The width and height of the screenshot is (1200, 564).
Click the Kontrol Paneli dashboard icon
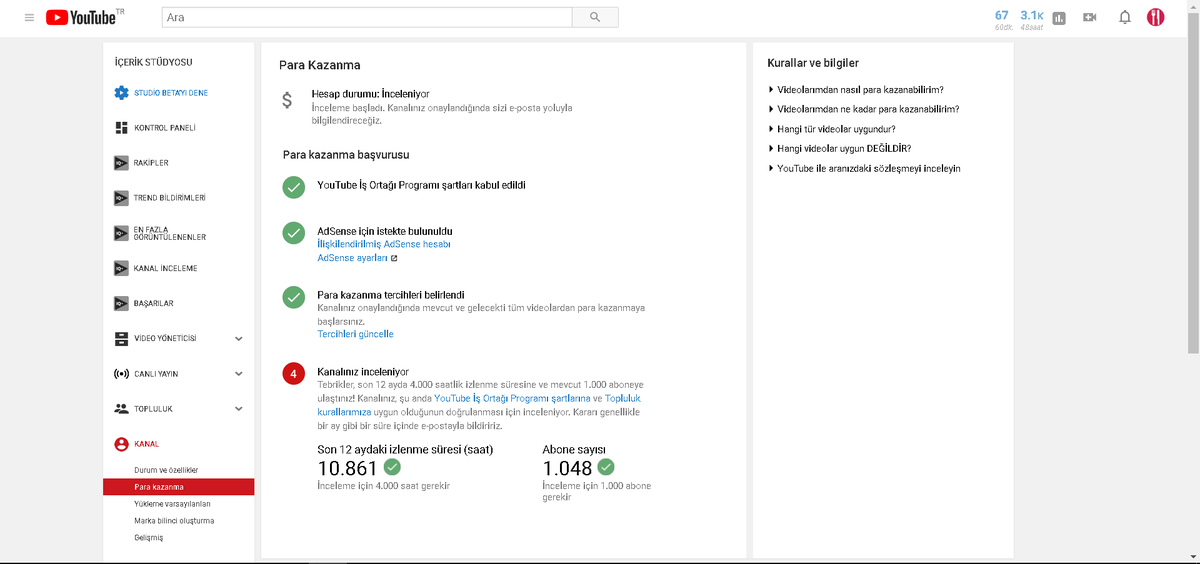(121, 128)
